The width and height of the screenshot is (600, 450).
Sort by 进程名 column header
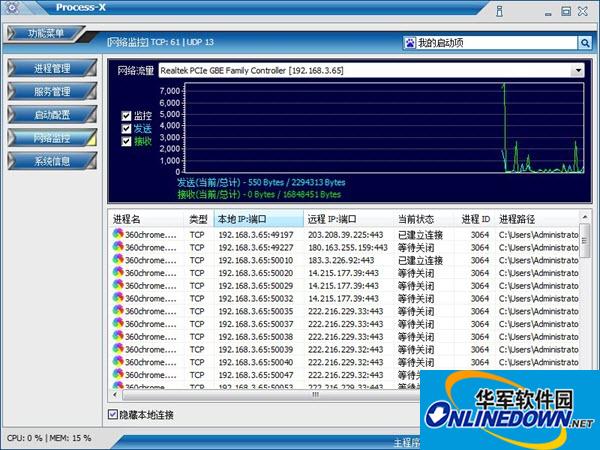pyautogui.click(x=147, y=219)
